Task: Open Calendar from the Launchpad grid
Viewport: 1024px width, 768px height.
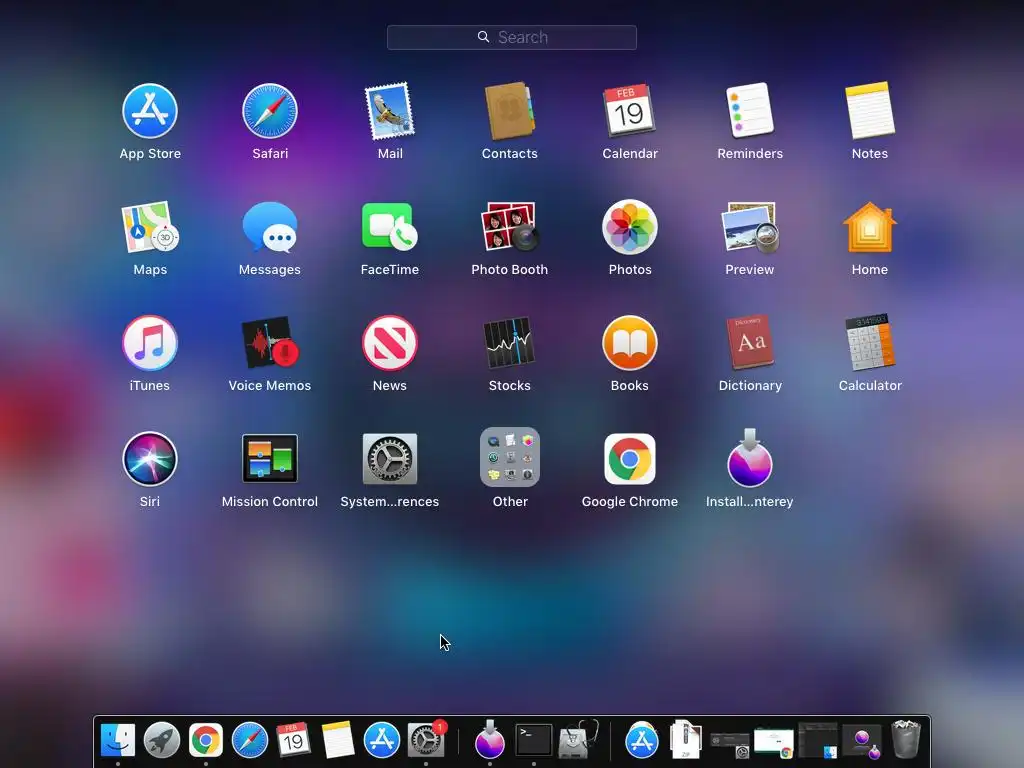Action: (630, 111)
